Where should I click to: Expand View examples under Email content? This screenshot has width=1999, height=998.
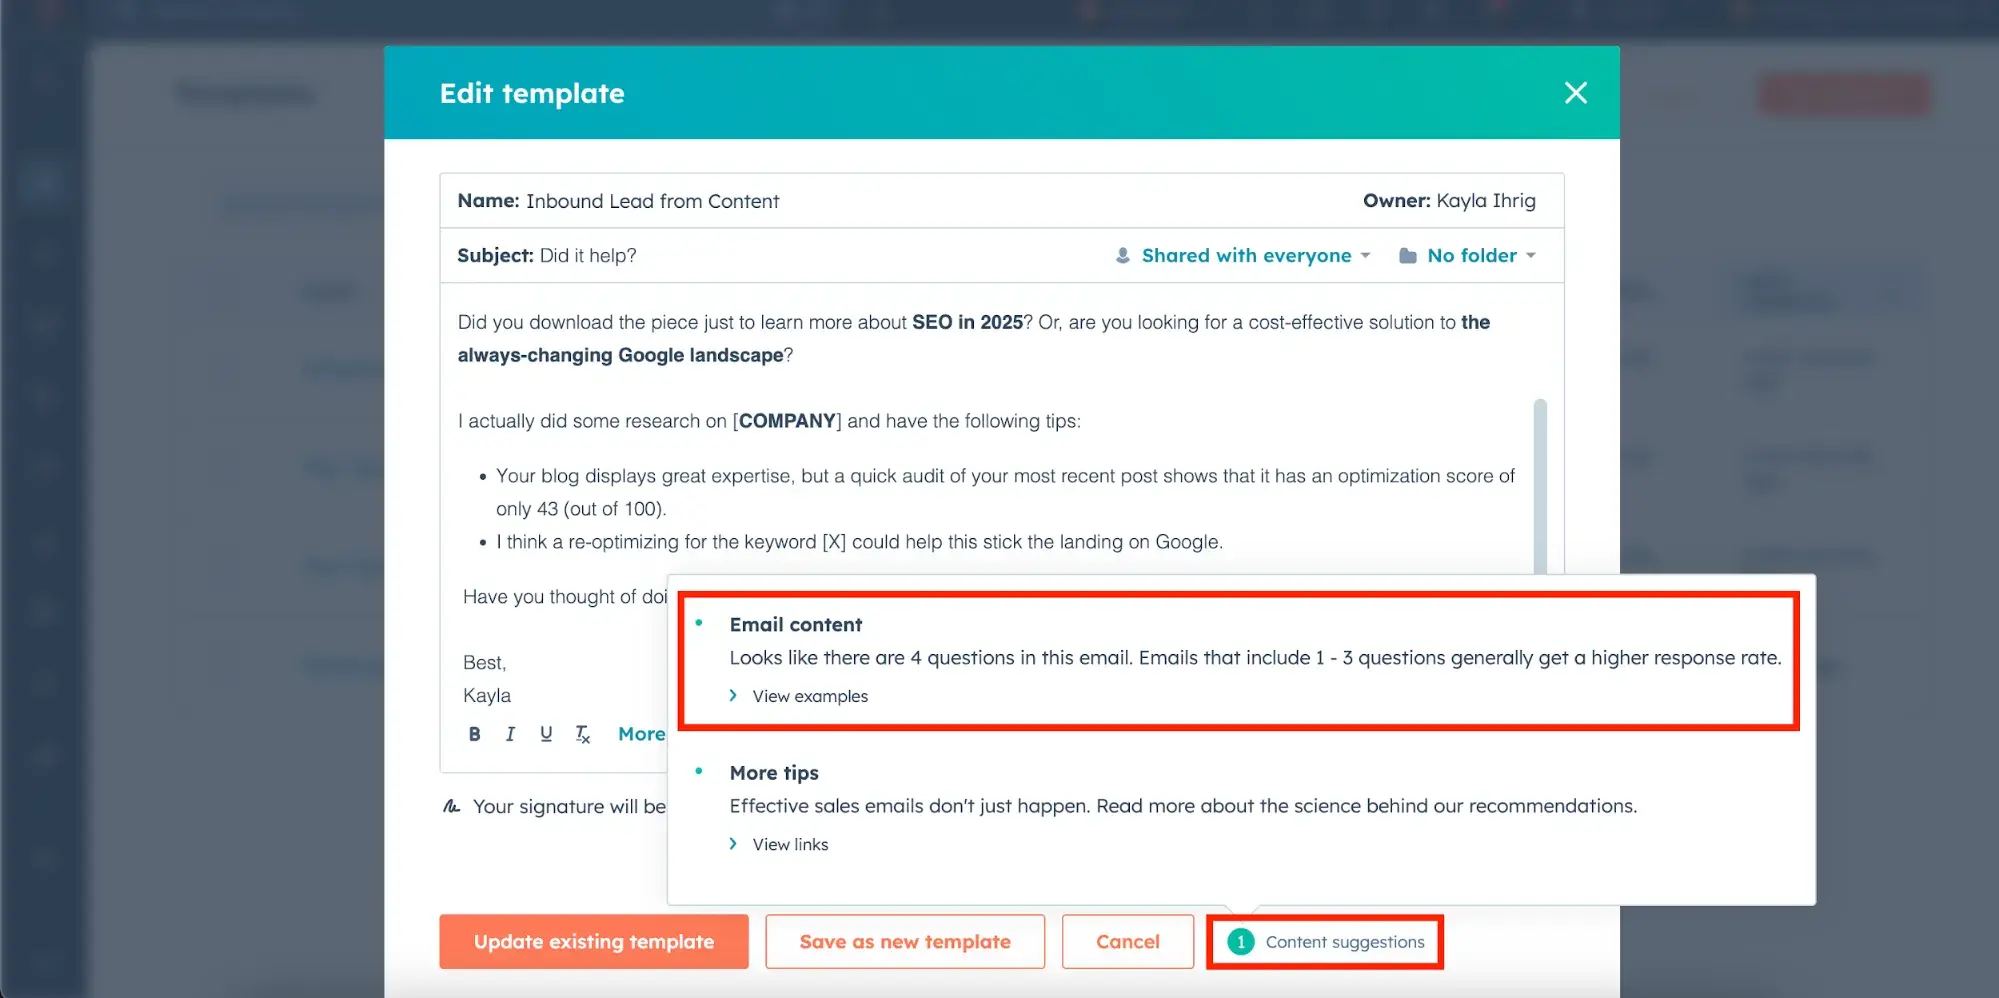(809, 696)
